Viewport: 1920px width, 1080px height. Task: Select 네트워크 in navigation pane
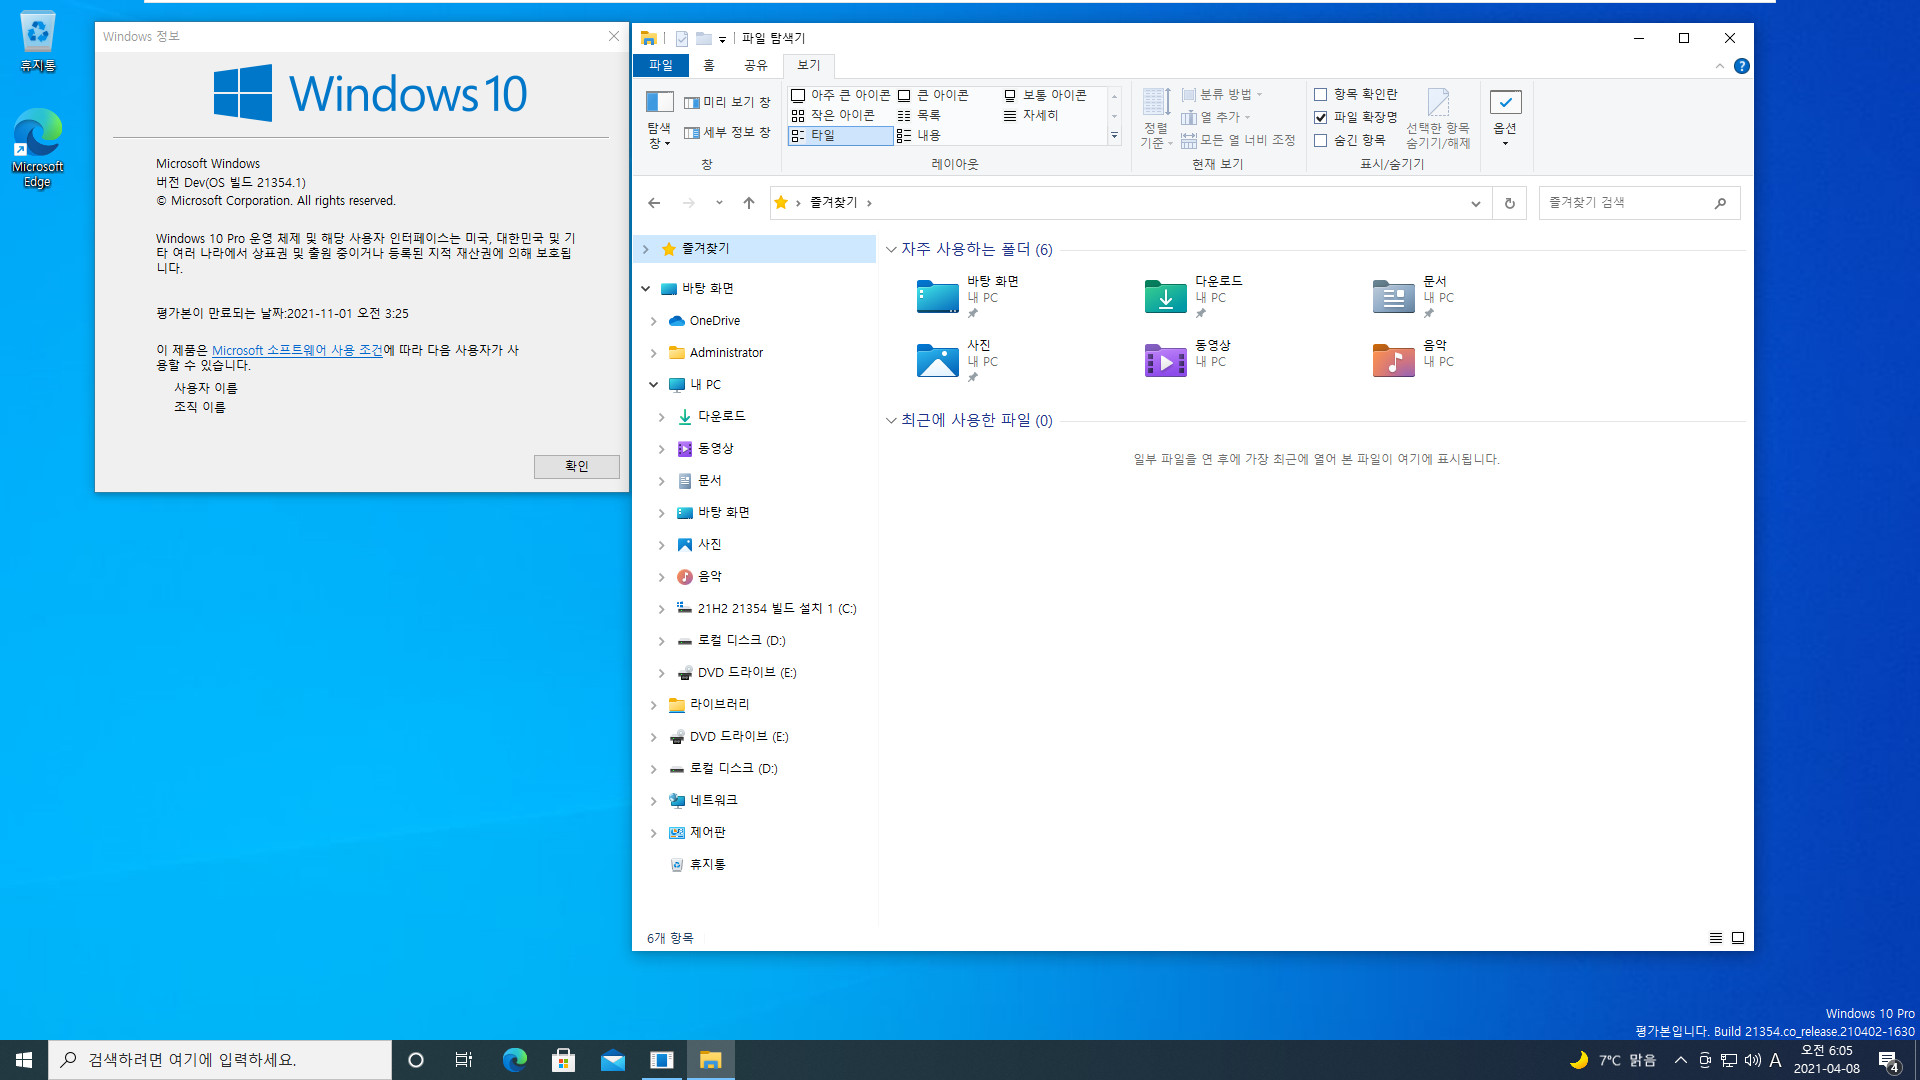(x=713, y=800)
